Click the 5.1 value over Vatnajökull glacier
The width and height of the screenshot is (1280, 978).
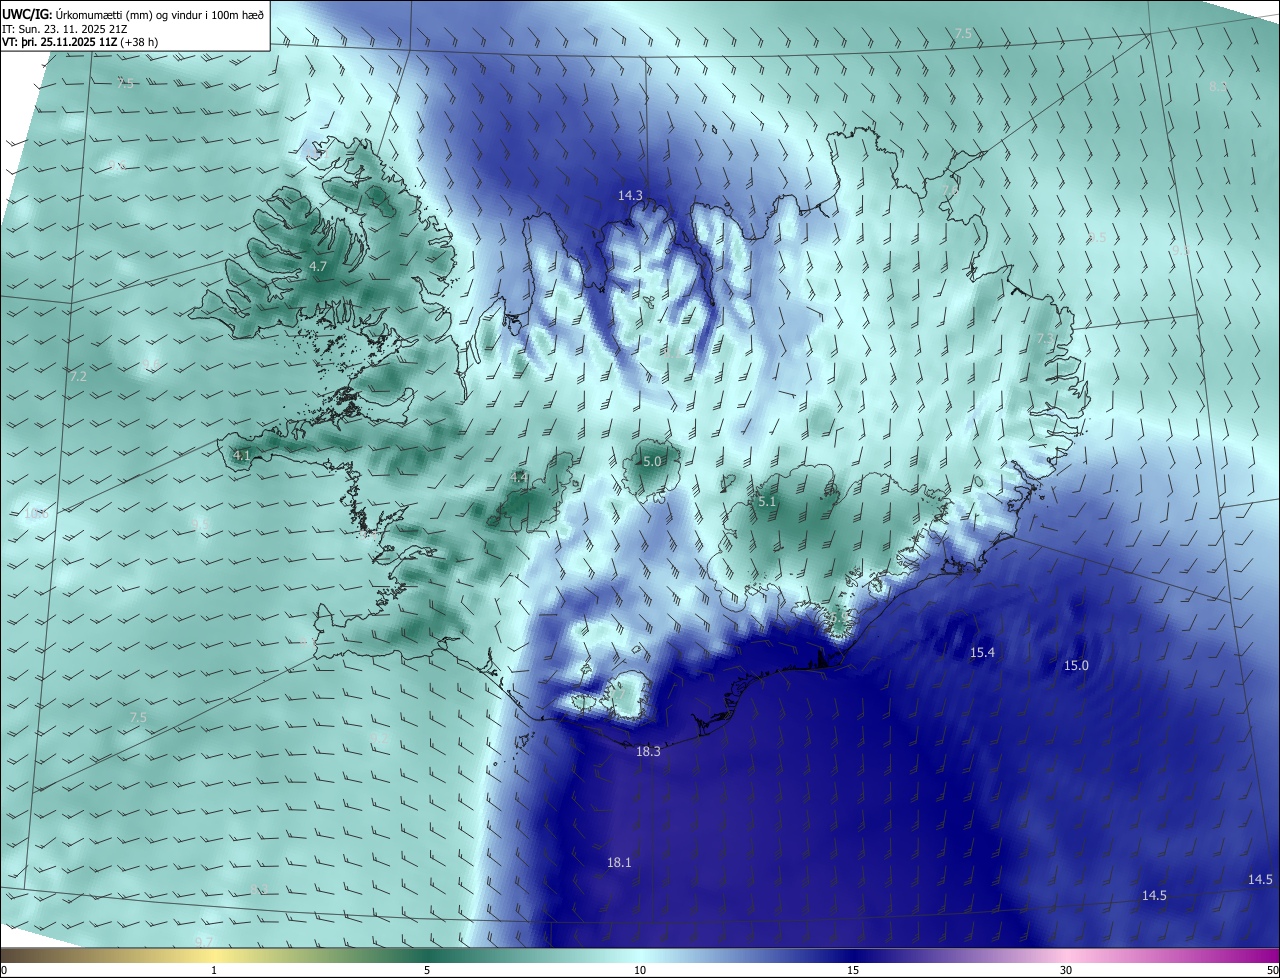767,502
